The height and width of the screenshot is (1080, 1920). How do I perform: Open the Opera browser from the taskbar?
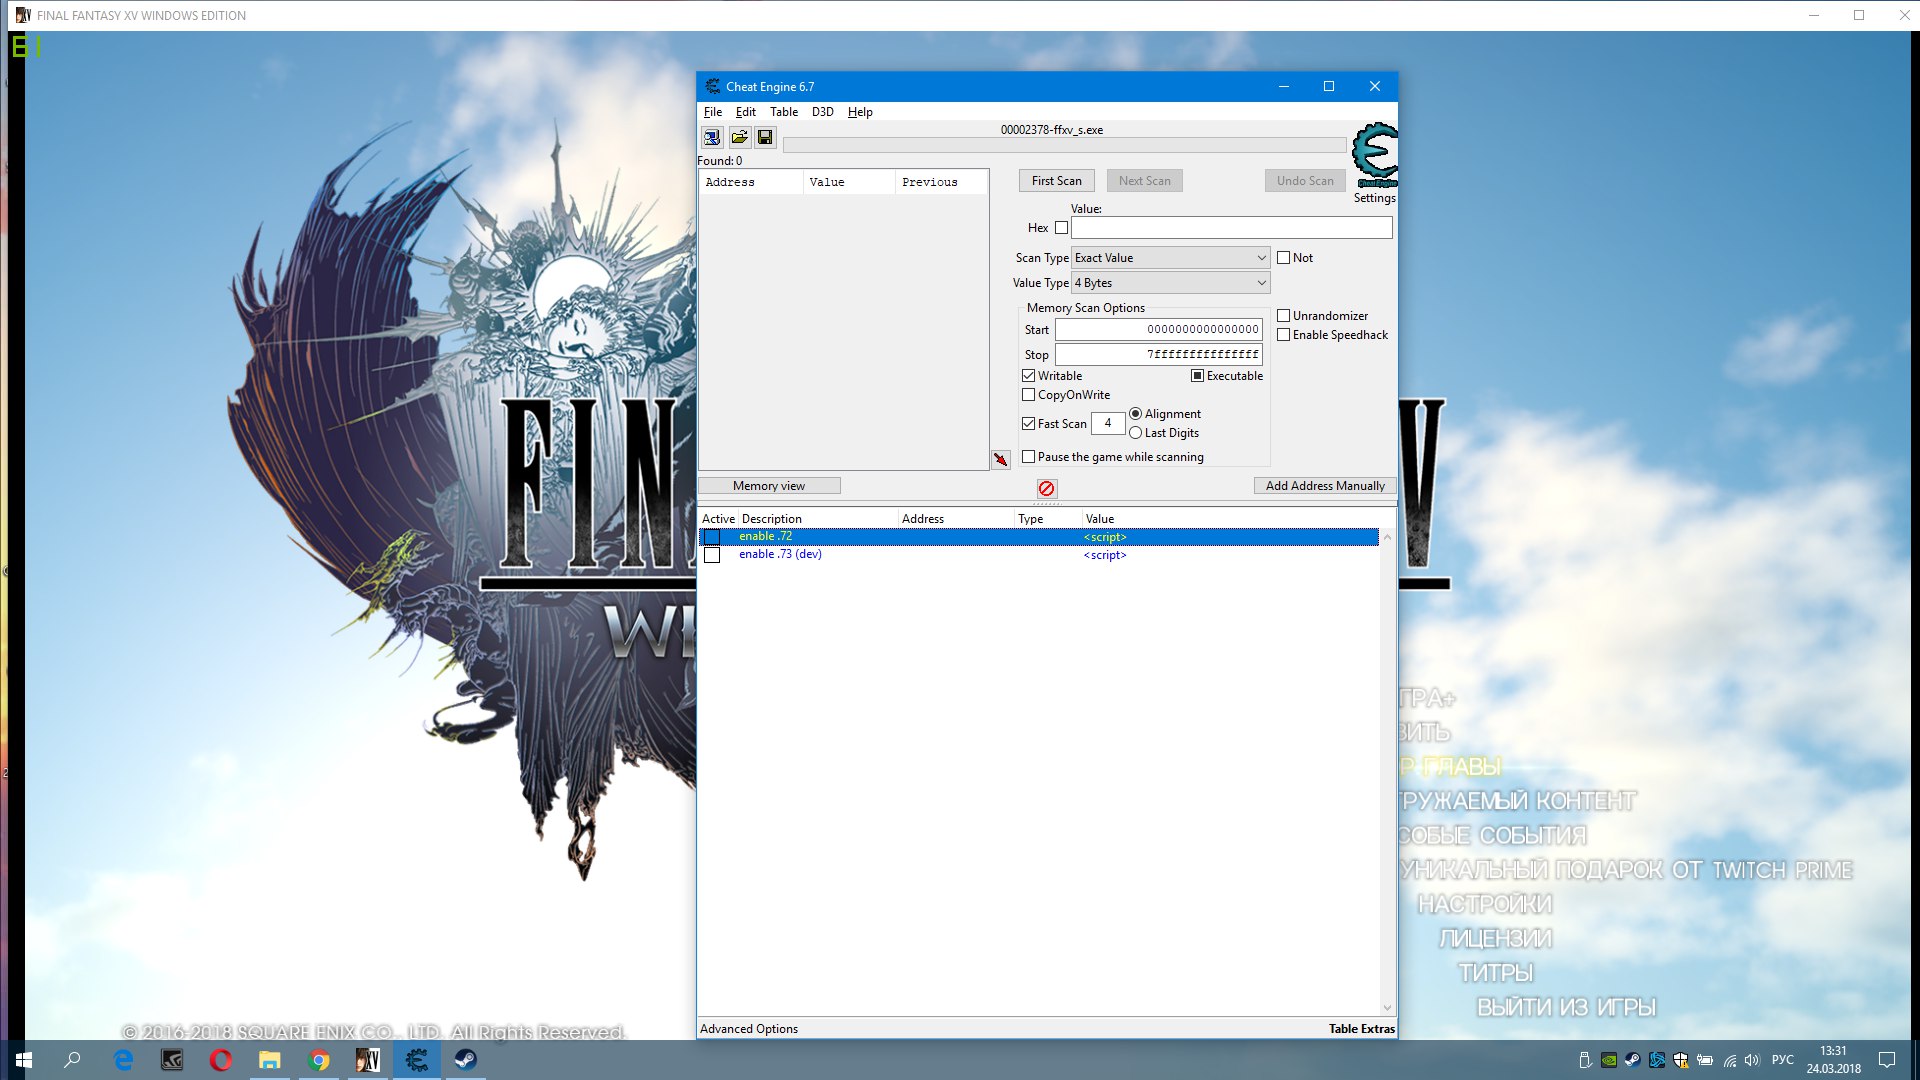pyautogui.click(x=221, y=1060)
